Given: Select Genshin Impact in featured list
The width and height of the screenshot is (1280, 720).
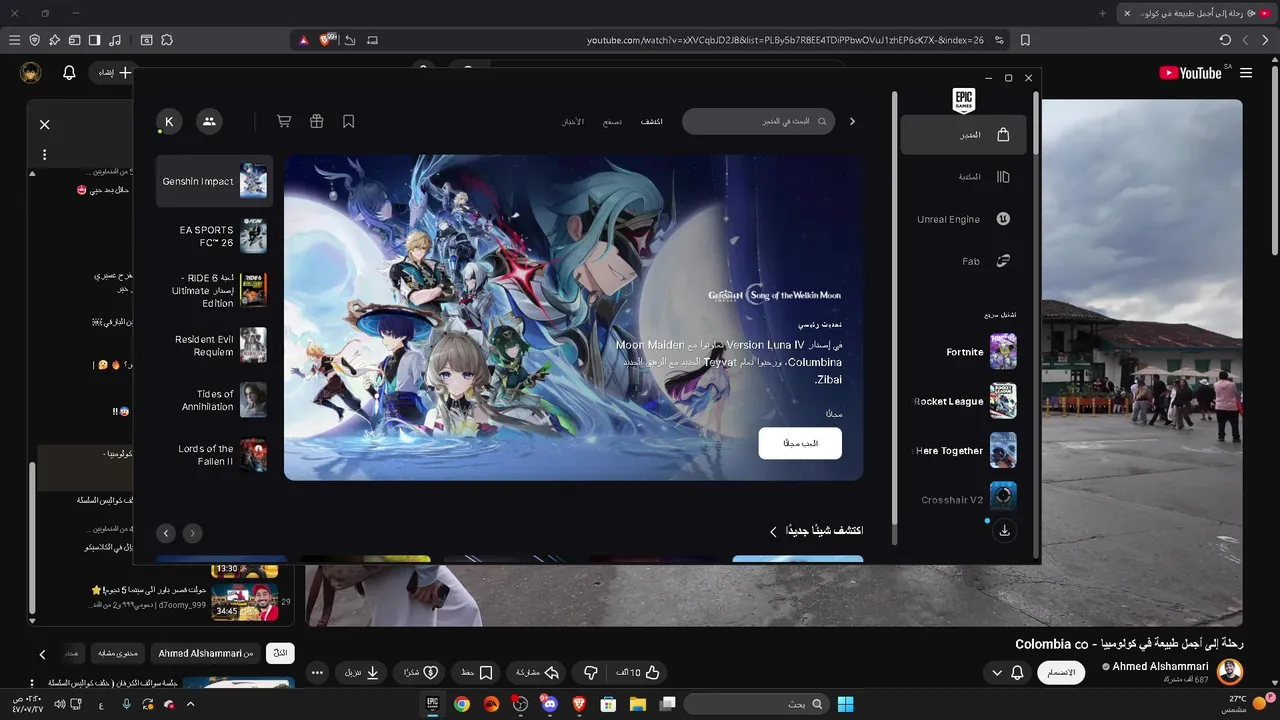Looking at the screenshot, I should 214,181.
